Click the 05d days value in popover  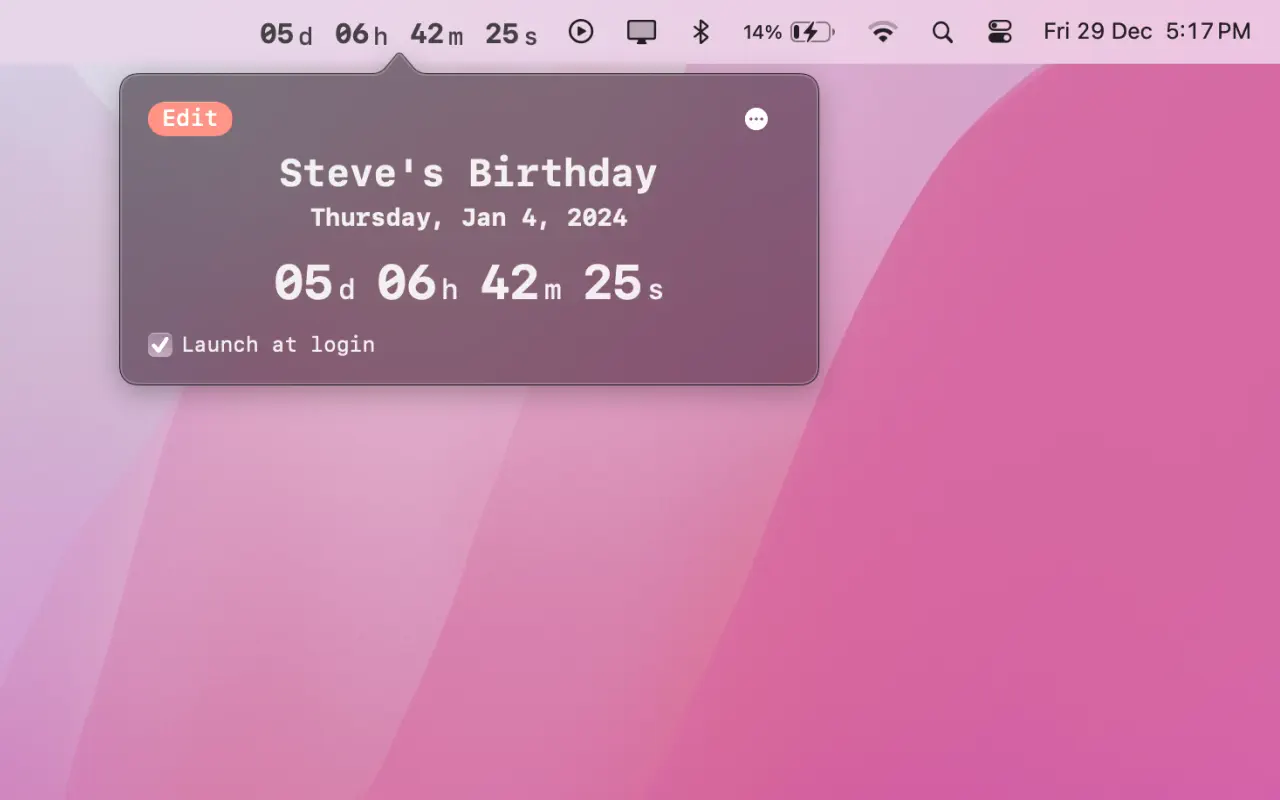[x=314, y=283]
